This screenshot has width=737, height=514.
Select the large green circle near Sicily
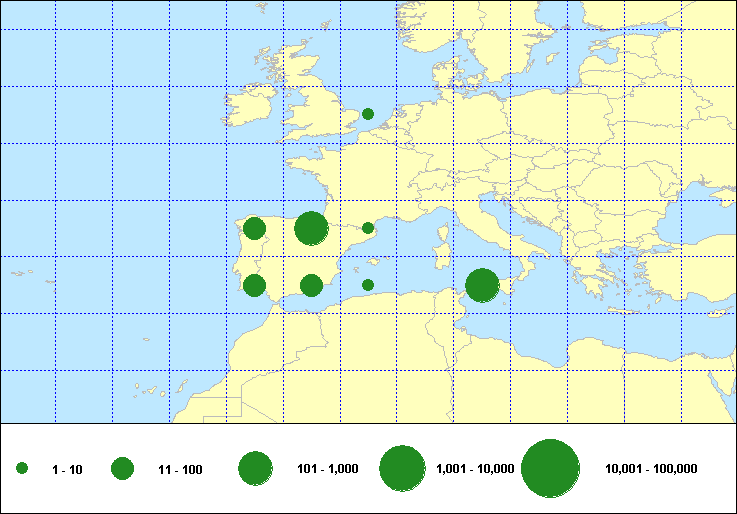tap(482, 285)
